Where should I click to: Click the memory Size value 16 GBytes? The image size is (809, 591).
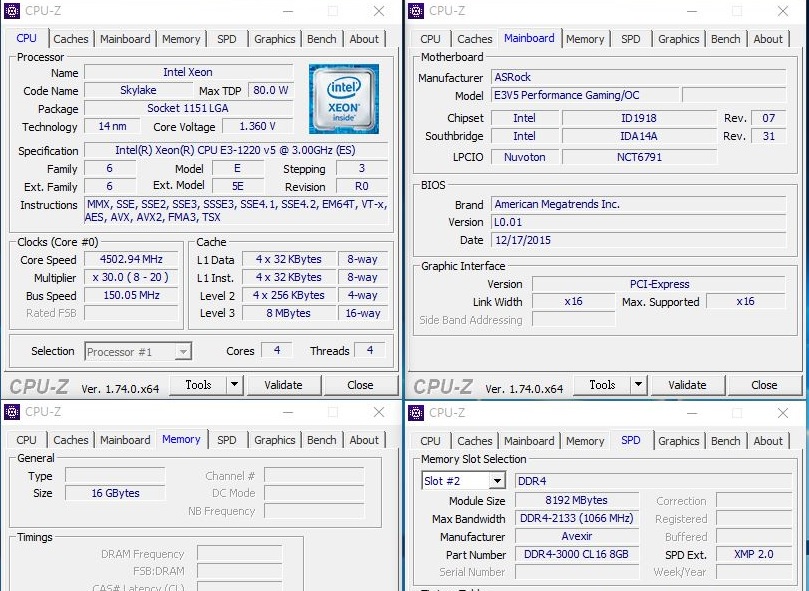(x=115, y=493)
